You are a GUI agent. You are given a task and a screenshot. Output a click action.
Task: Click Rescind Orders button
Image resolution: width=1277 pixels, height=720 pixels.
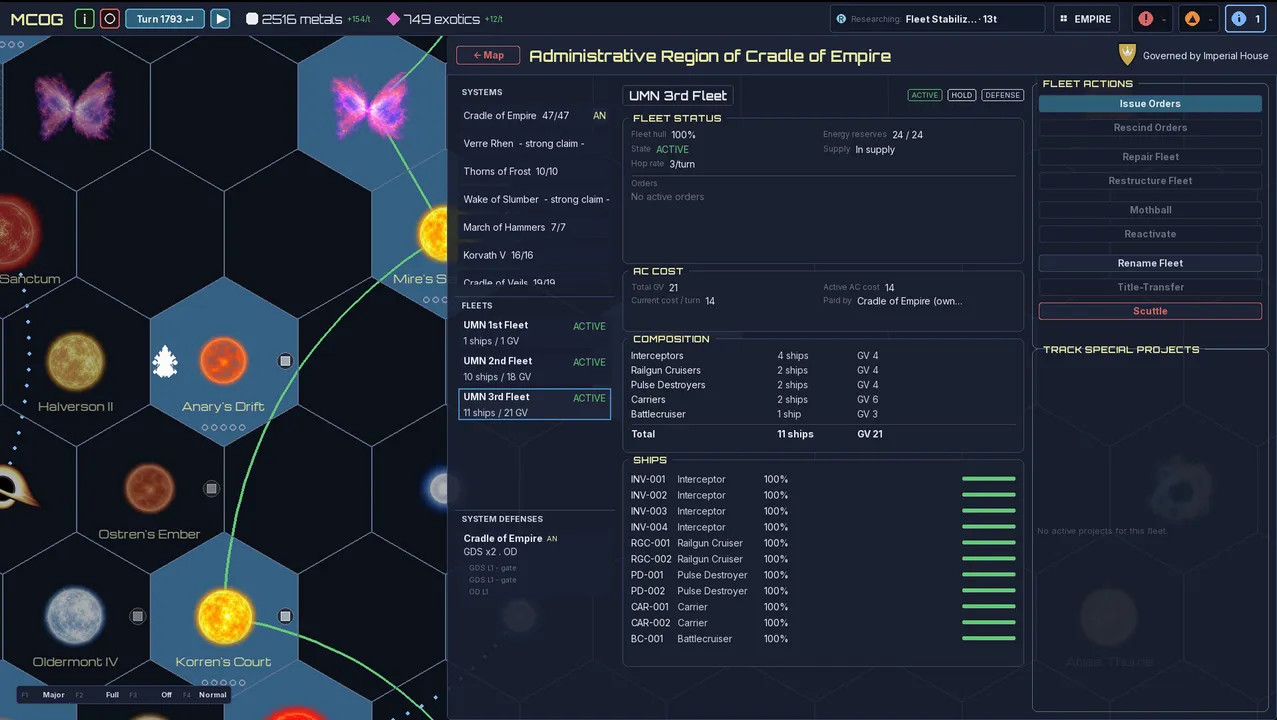[x=1150, y=128]
